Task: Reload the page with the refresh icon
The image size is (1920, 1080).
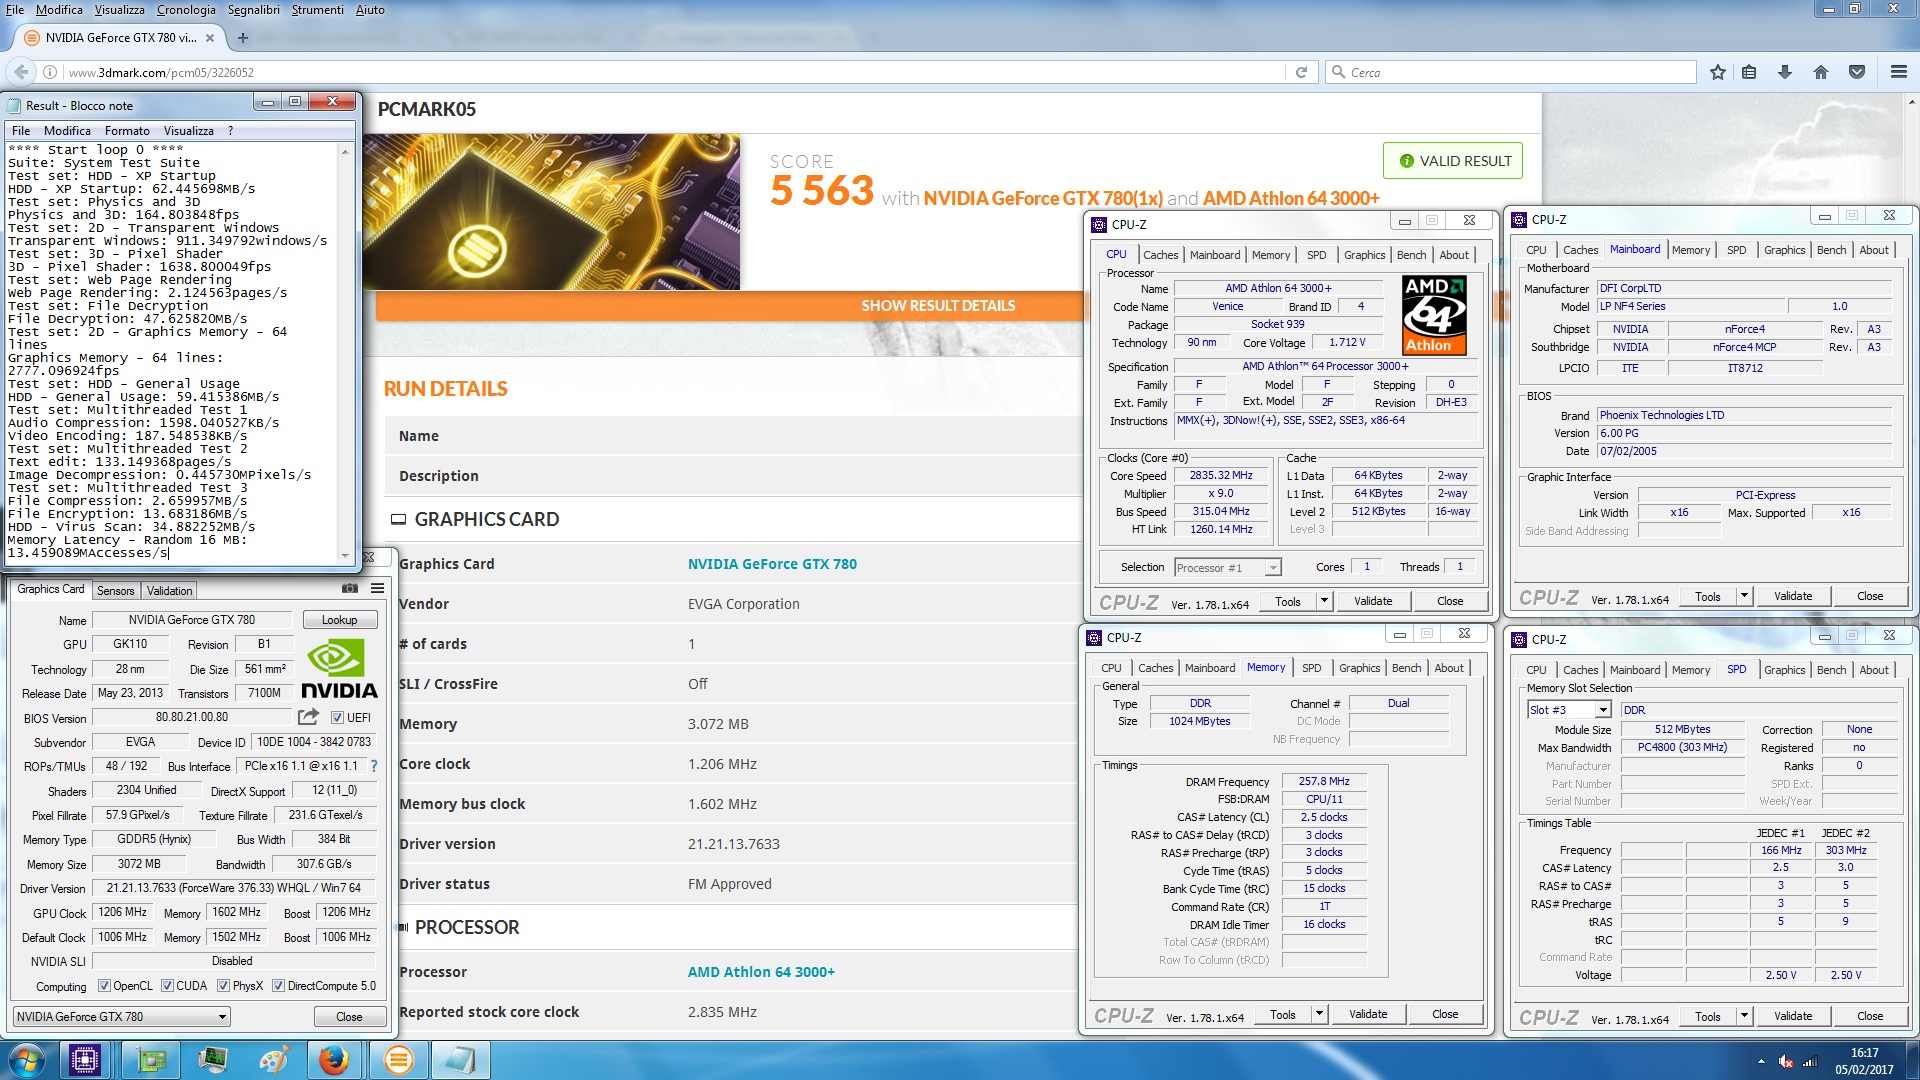Action: 1301,72
